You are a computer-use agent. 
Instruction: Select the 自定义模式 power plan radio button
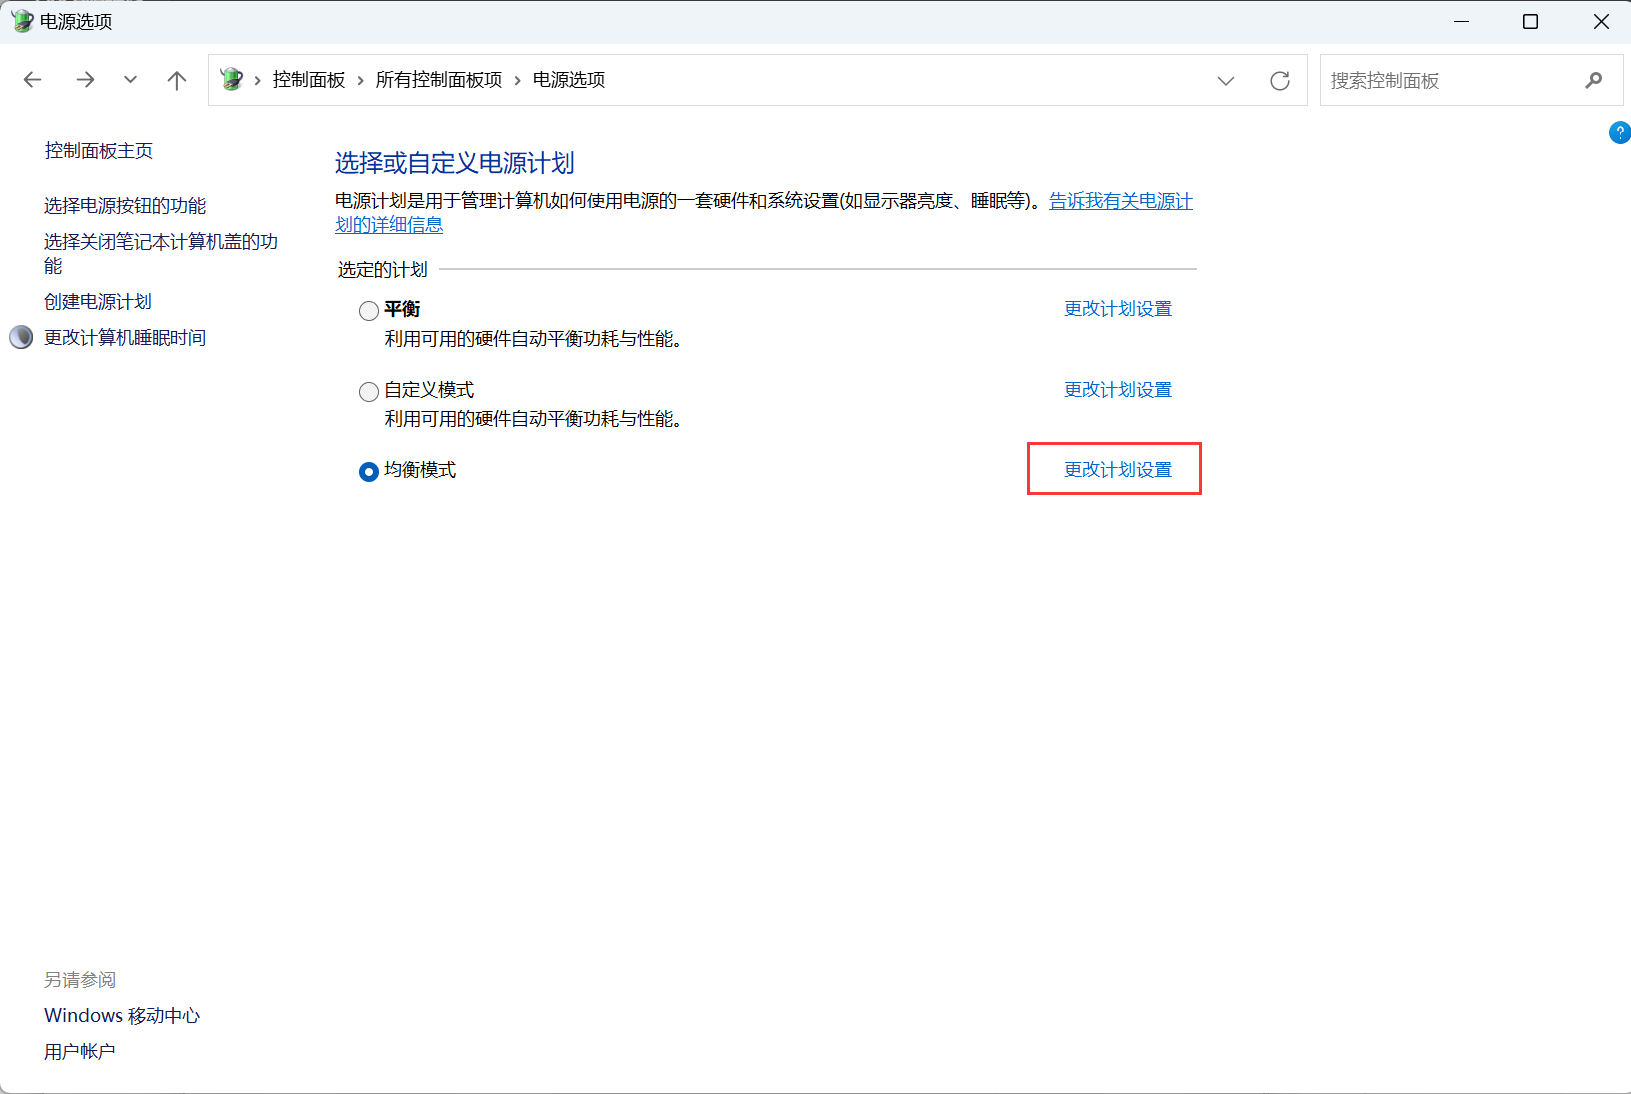(369, 392)
